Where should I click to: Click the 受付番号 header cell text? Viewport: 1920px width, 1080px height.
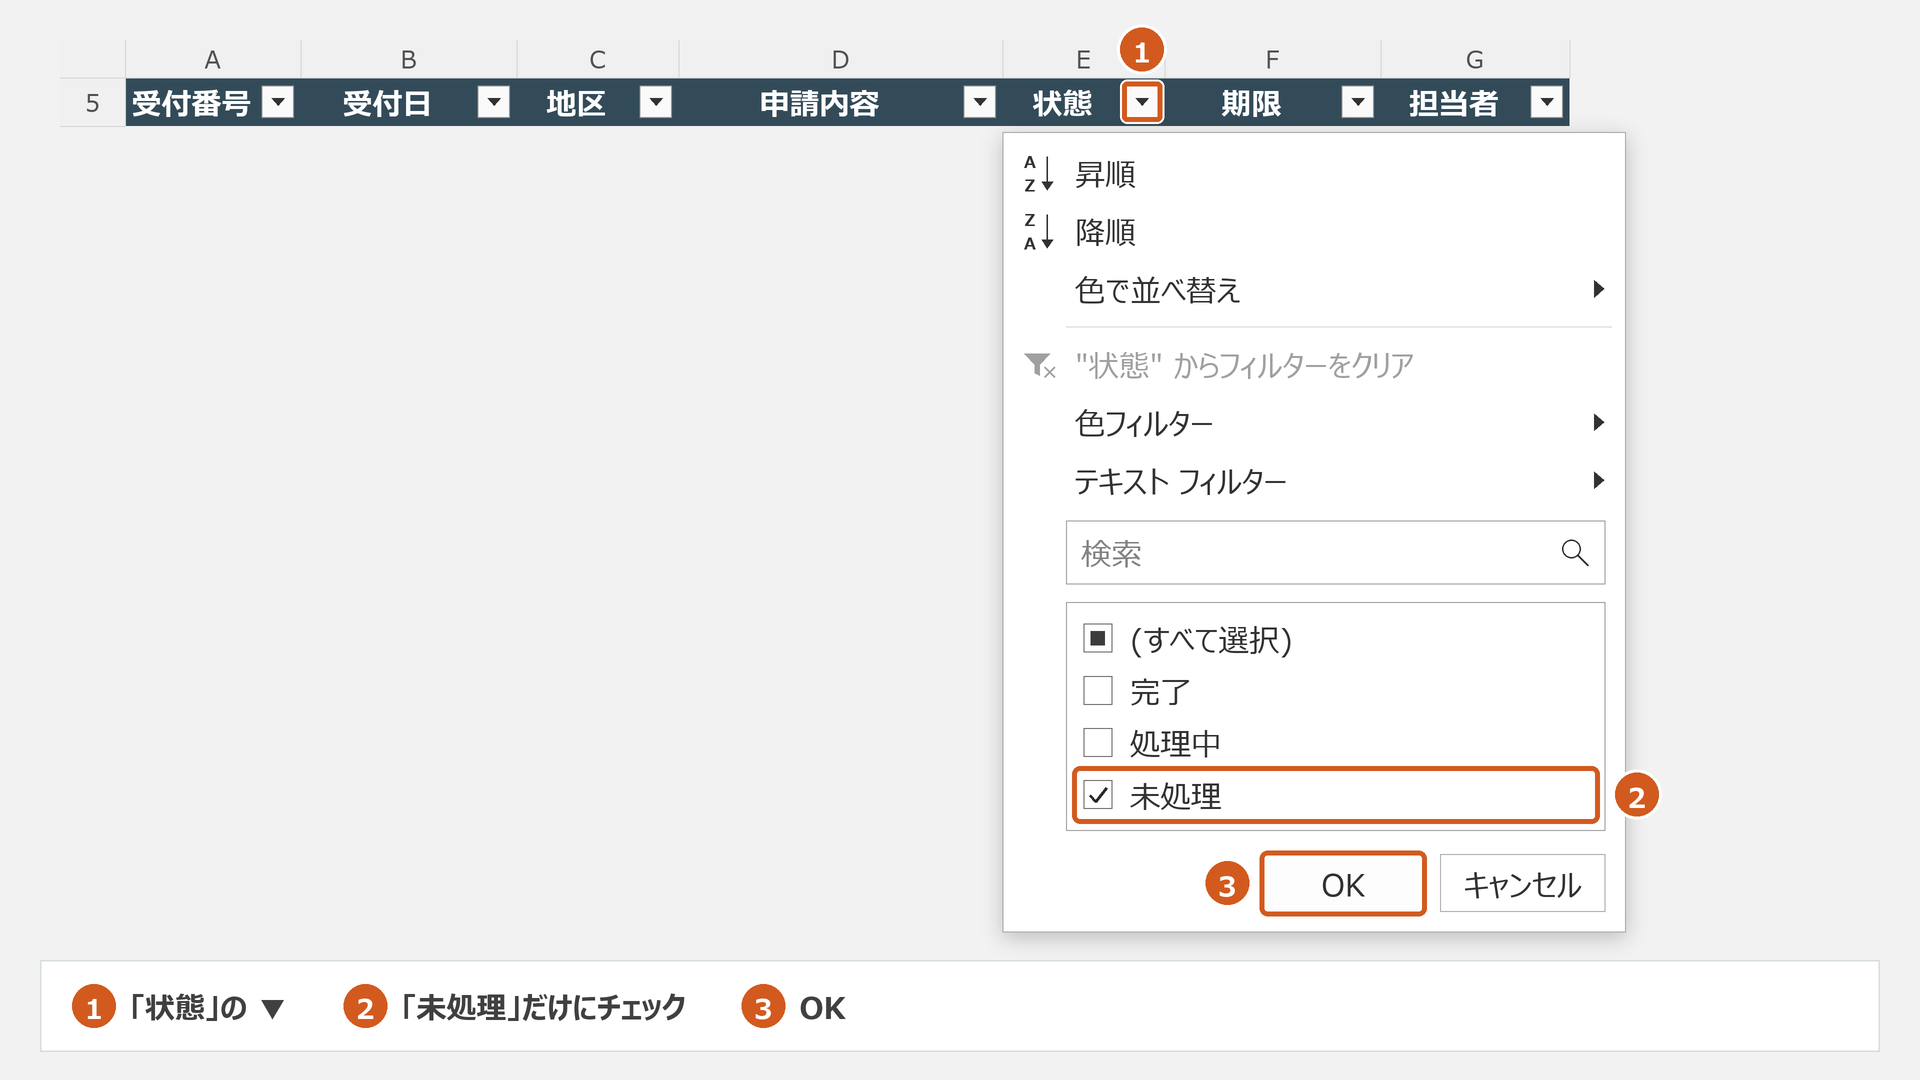pyautogui.click(x=191, y=103)
